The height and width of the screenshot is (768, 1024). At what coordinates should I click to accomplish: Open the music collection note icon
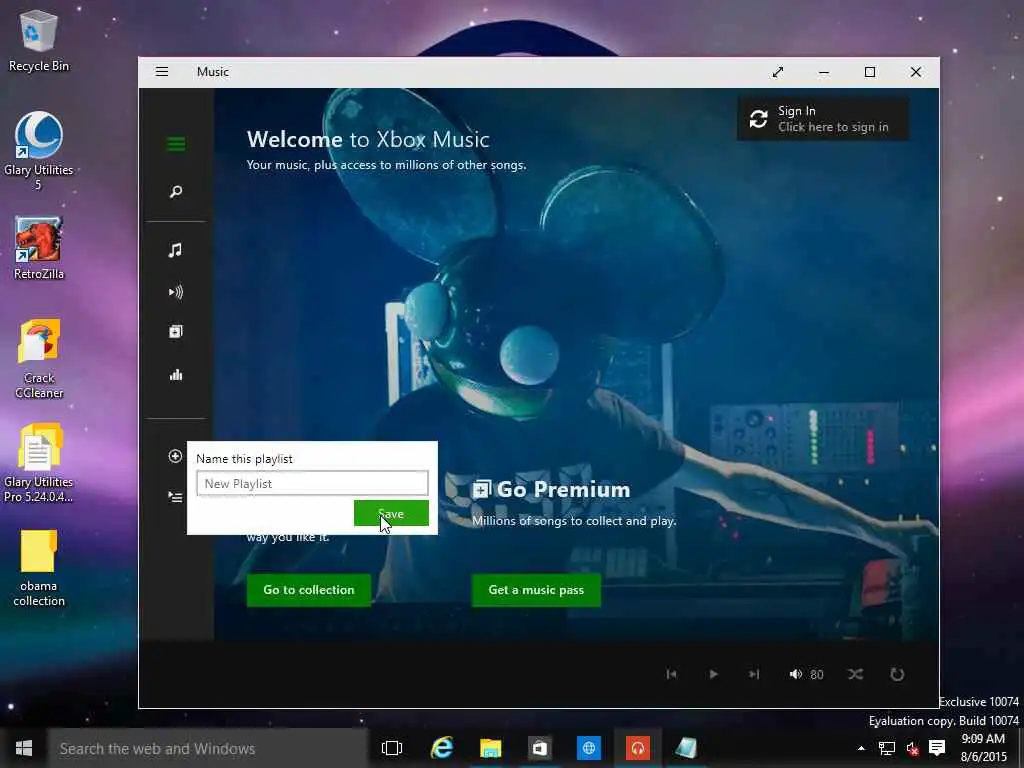(175, 250)
